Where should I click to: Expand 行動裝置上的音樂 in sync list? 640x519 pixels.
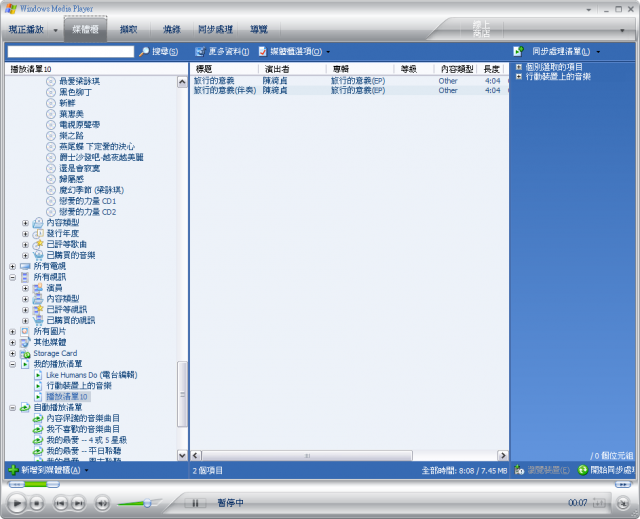coord(519,77)
